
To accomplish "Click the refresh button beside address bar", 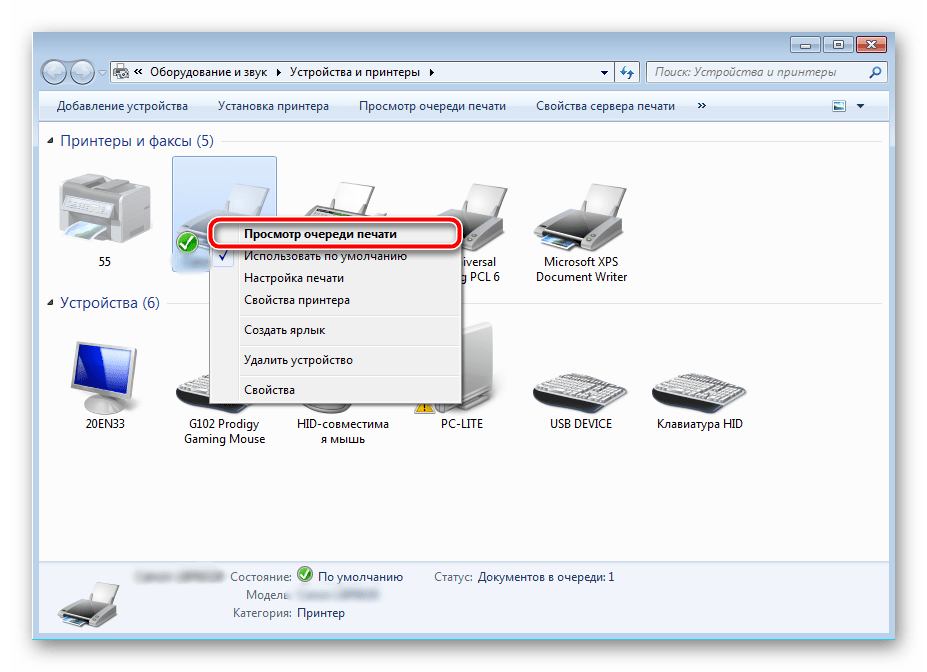I will [628, 72].
